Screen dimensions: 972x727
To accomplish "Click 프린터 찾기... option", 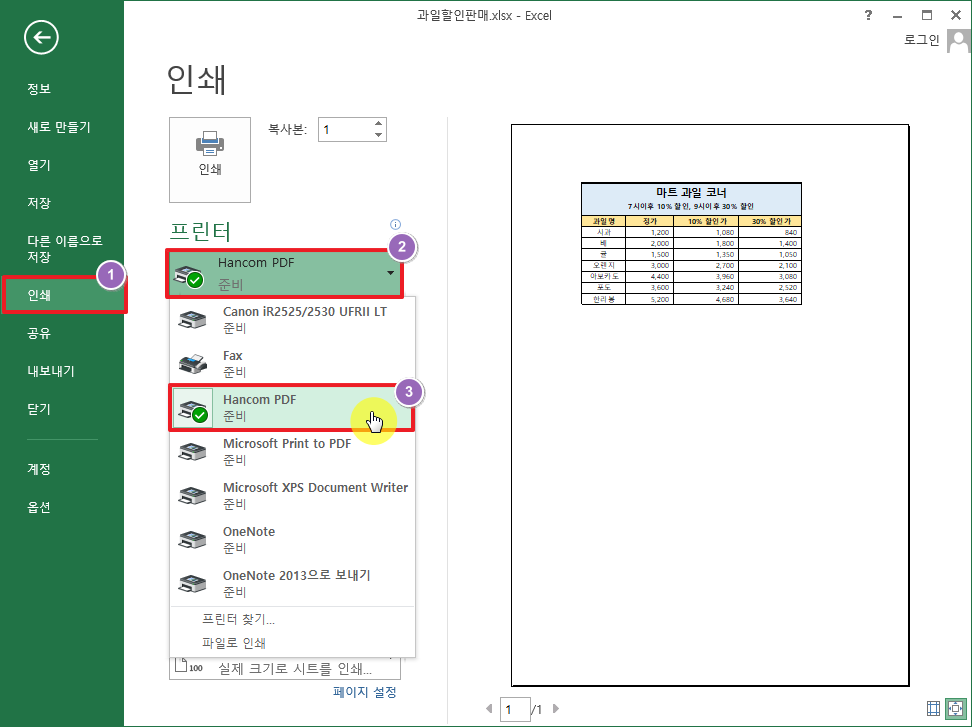I will (238, 619).
